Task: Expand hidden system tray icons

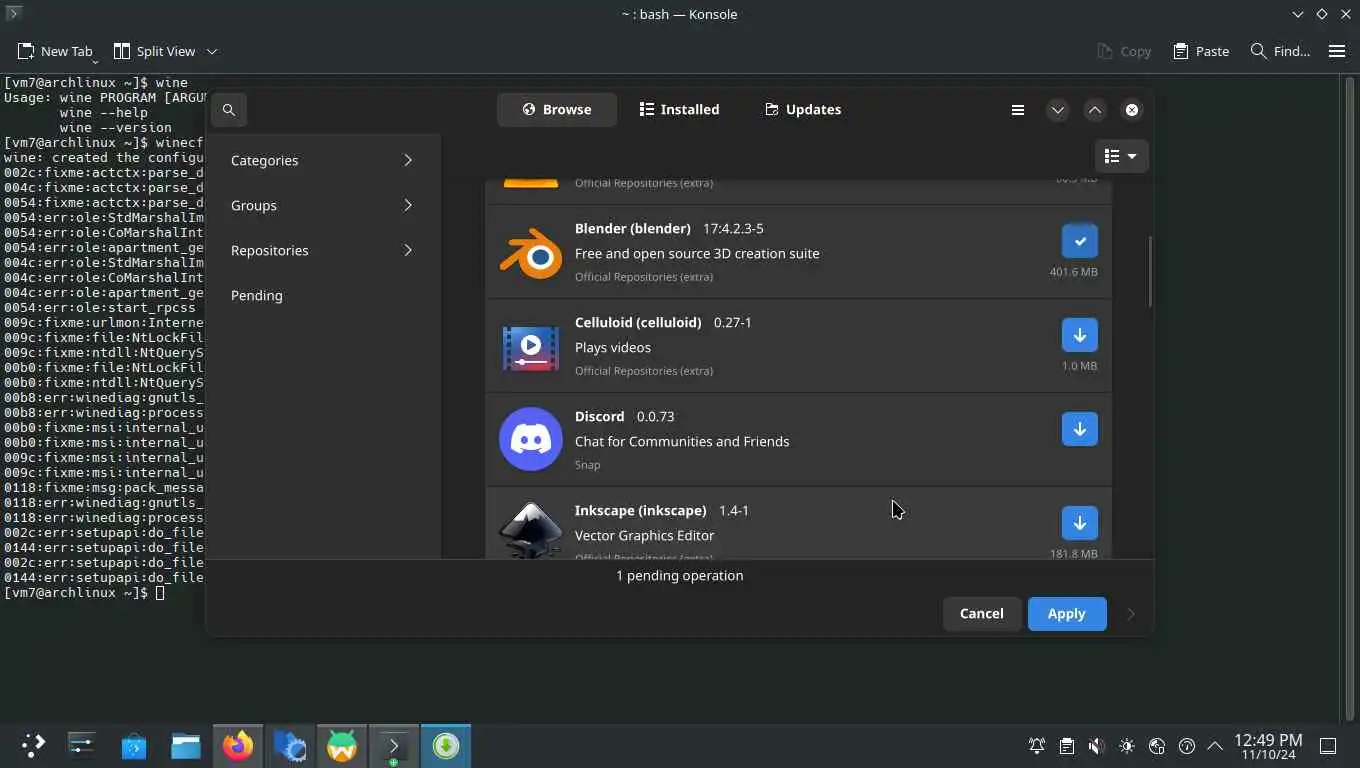Action: pyautogui.click(x=1215, y=746)
